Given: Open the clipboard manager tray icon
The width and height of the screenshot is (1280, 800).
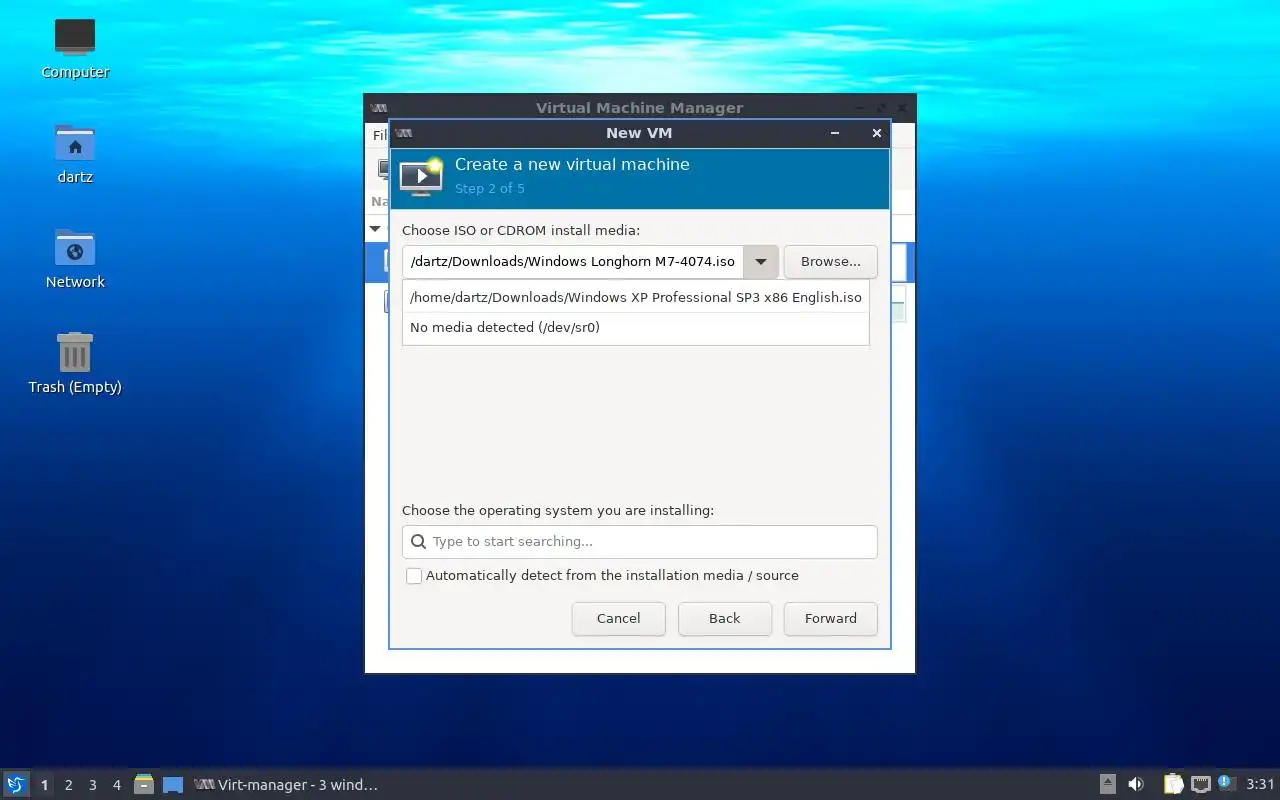Looking at the screenshot, I should click(x=1173, y=784).
